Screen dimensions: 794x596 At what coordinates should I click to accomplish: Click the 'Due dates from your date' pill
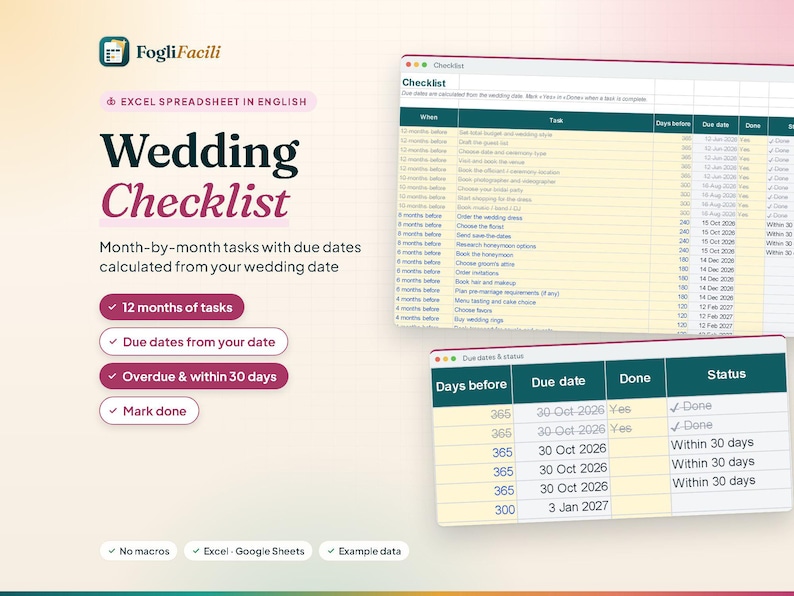coord(193,342)
